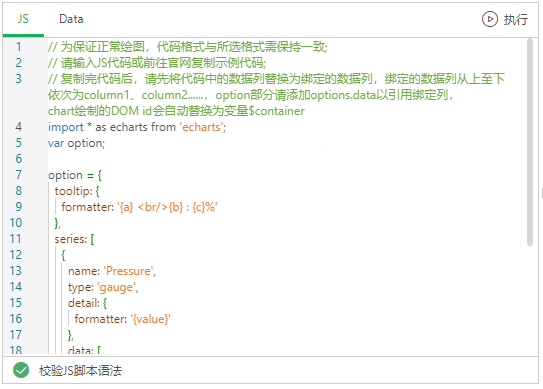Screen dimensions: 543x389
Task: Click the '{value}' formatter string
Action: tap(151, 319)
